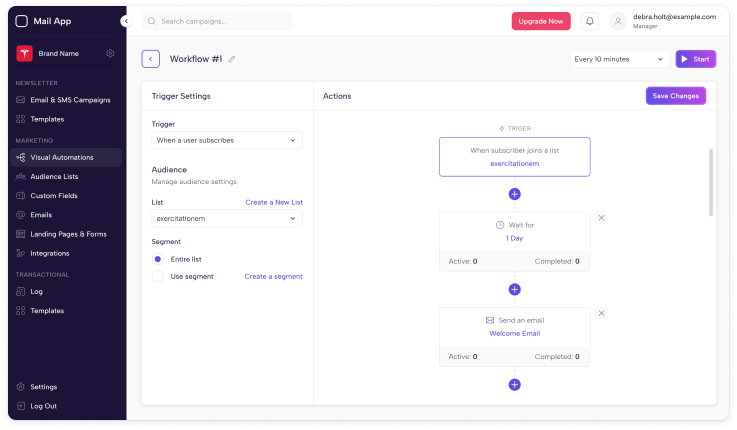
Task: Delete the Send an email step
Action: (x=601, y=313)
